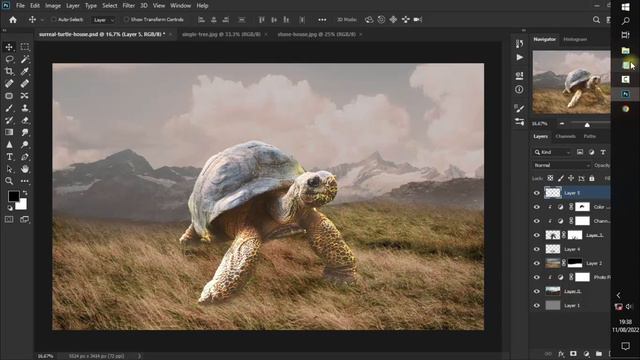Enable the Auto-Select checkbox
This screenshot has width=640, height=360.
click(x=53, y=20)
